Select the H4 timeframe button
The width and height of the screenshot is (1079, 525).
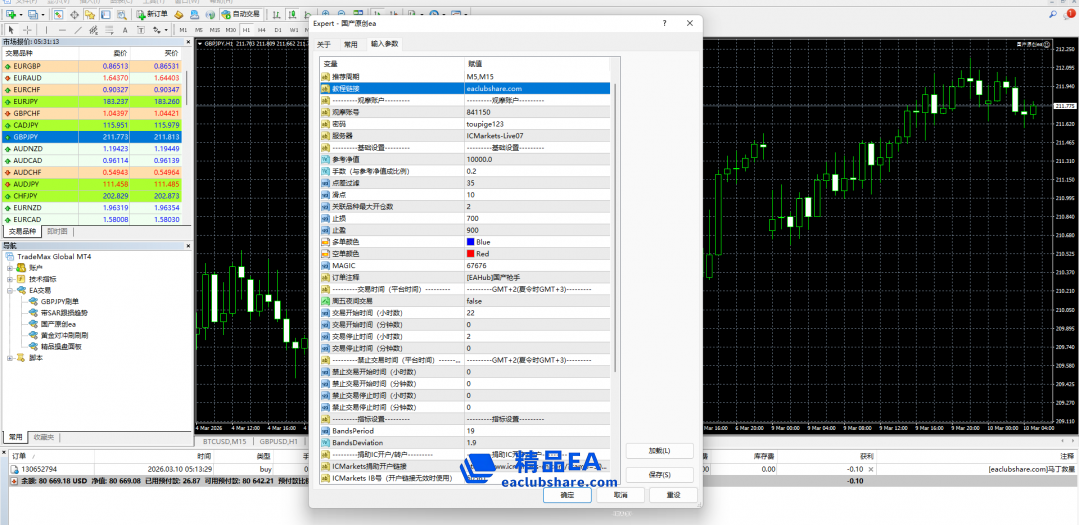coord(261,30)
